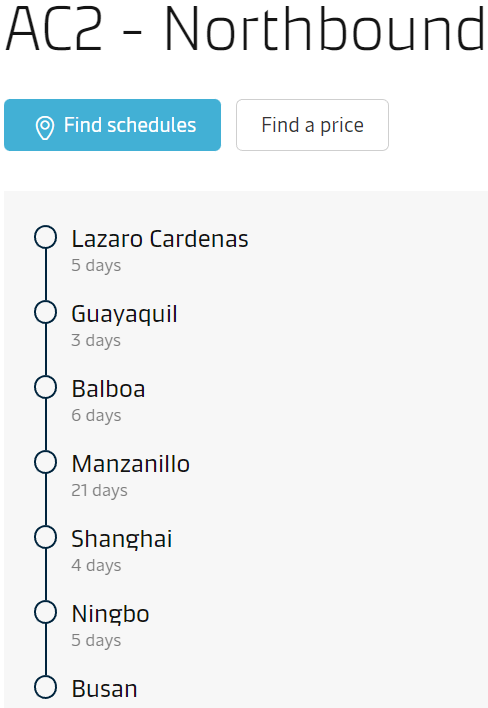Select the Manzanillo port name
Viewport: 488px width, 708px height.
[x=130, y=463]
